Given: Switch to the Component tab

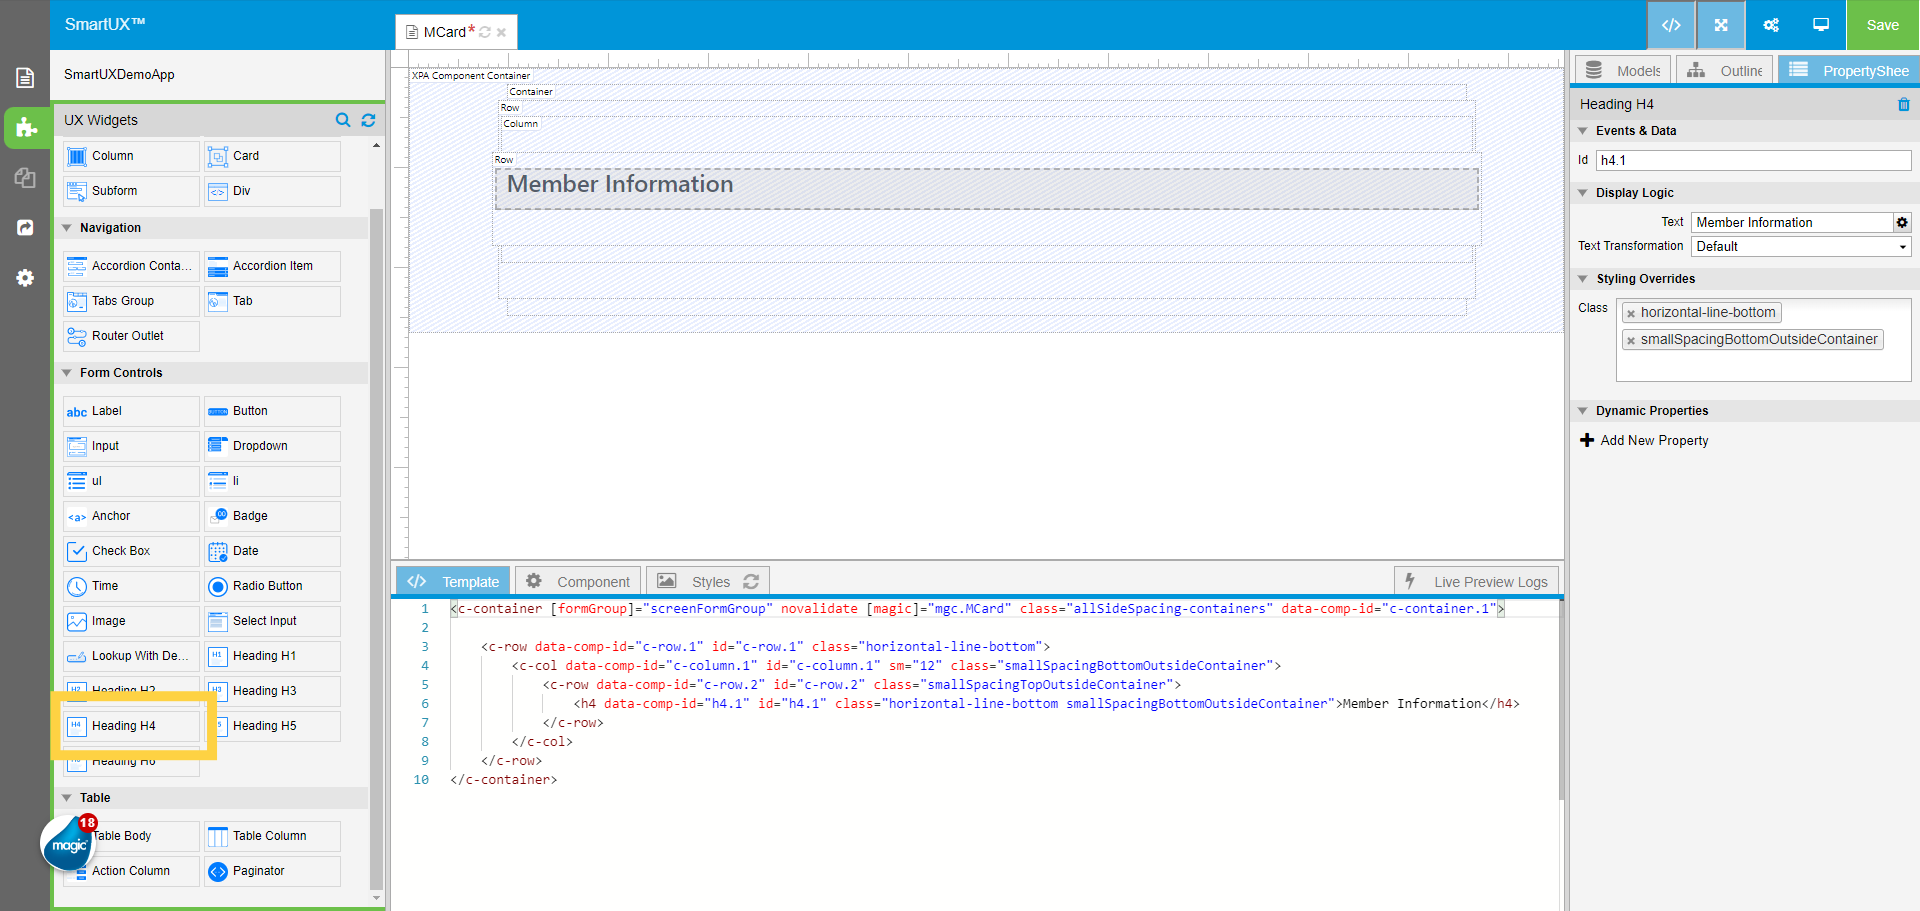Looking at the screenshot, I should pyautogui.click(x=578, y=582).
